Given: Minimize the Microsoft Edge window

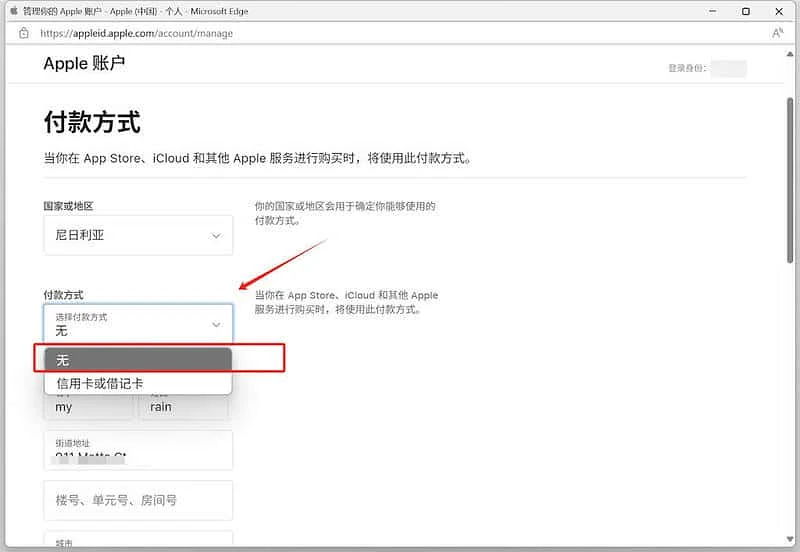Looking at the screenshot, I should tap(713, 11).
